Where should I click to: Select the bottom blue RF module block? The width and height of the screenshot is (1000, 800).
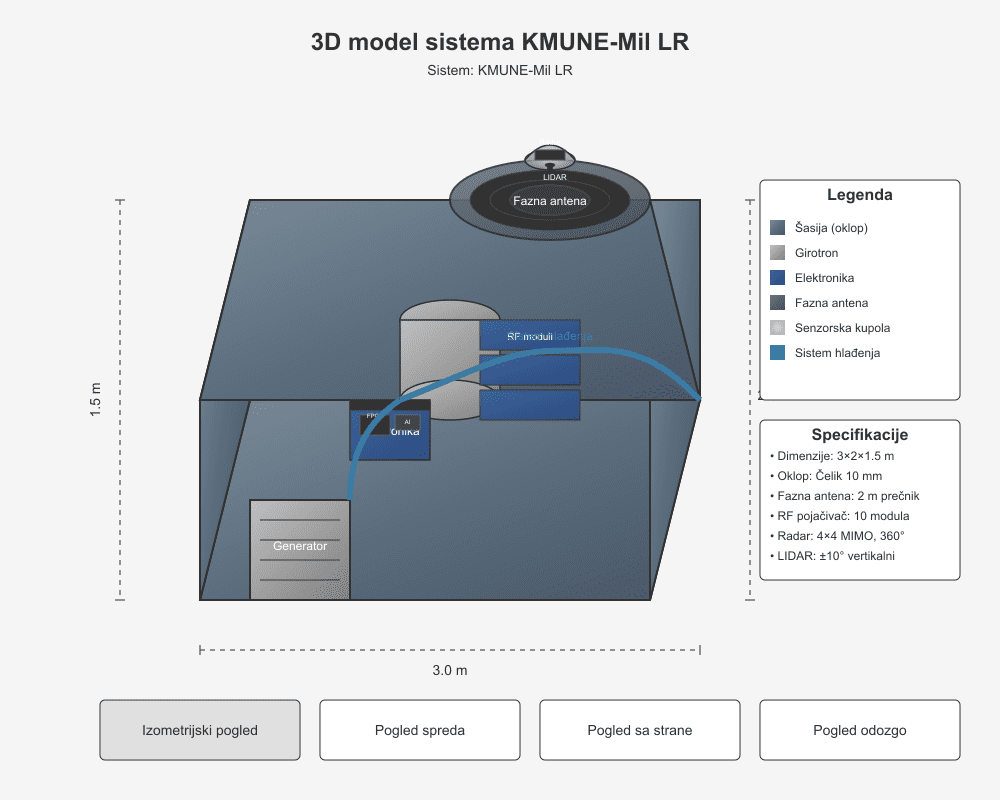tap(530, 405)
